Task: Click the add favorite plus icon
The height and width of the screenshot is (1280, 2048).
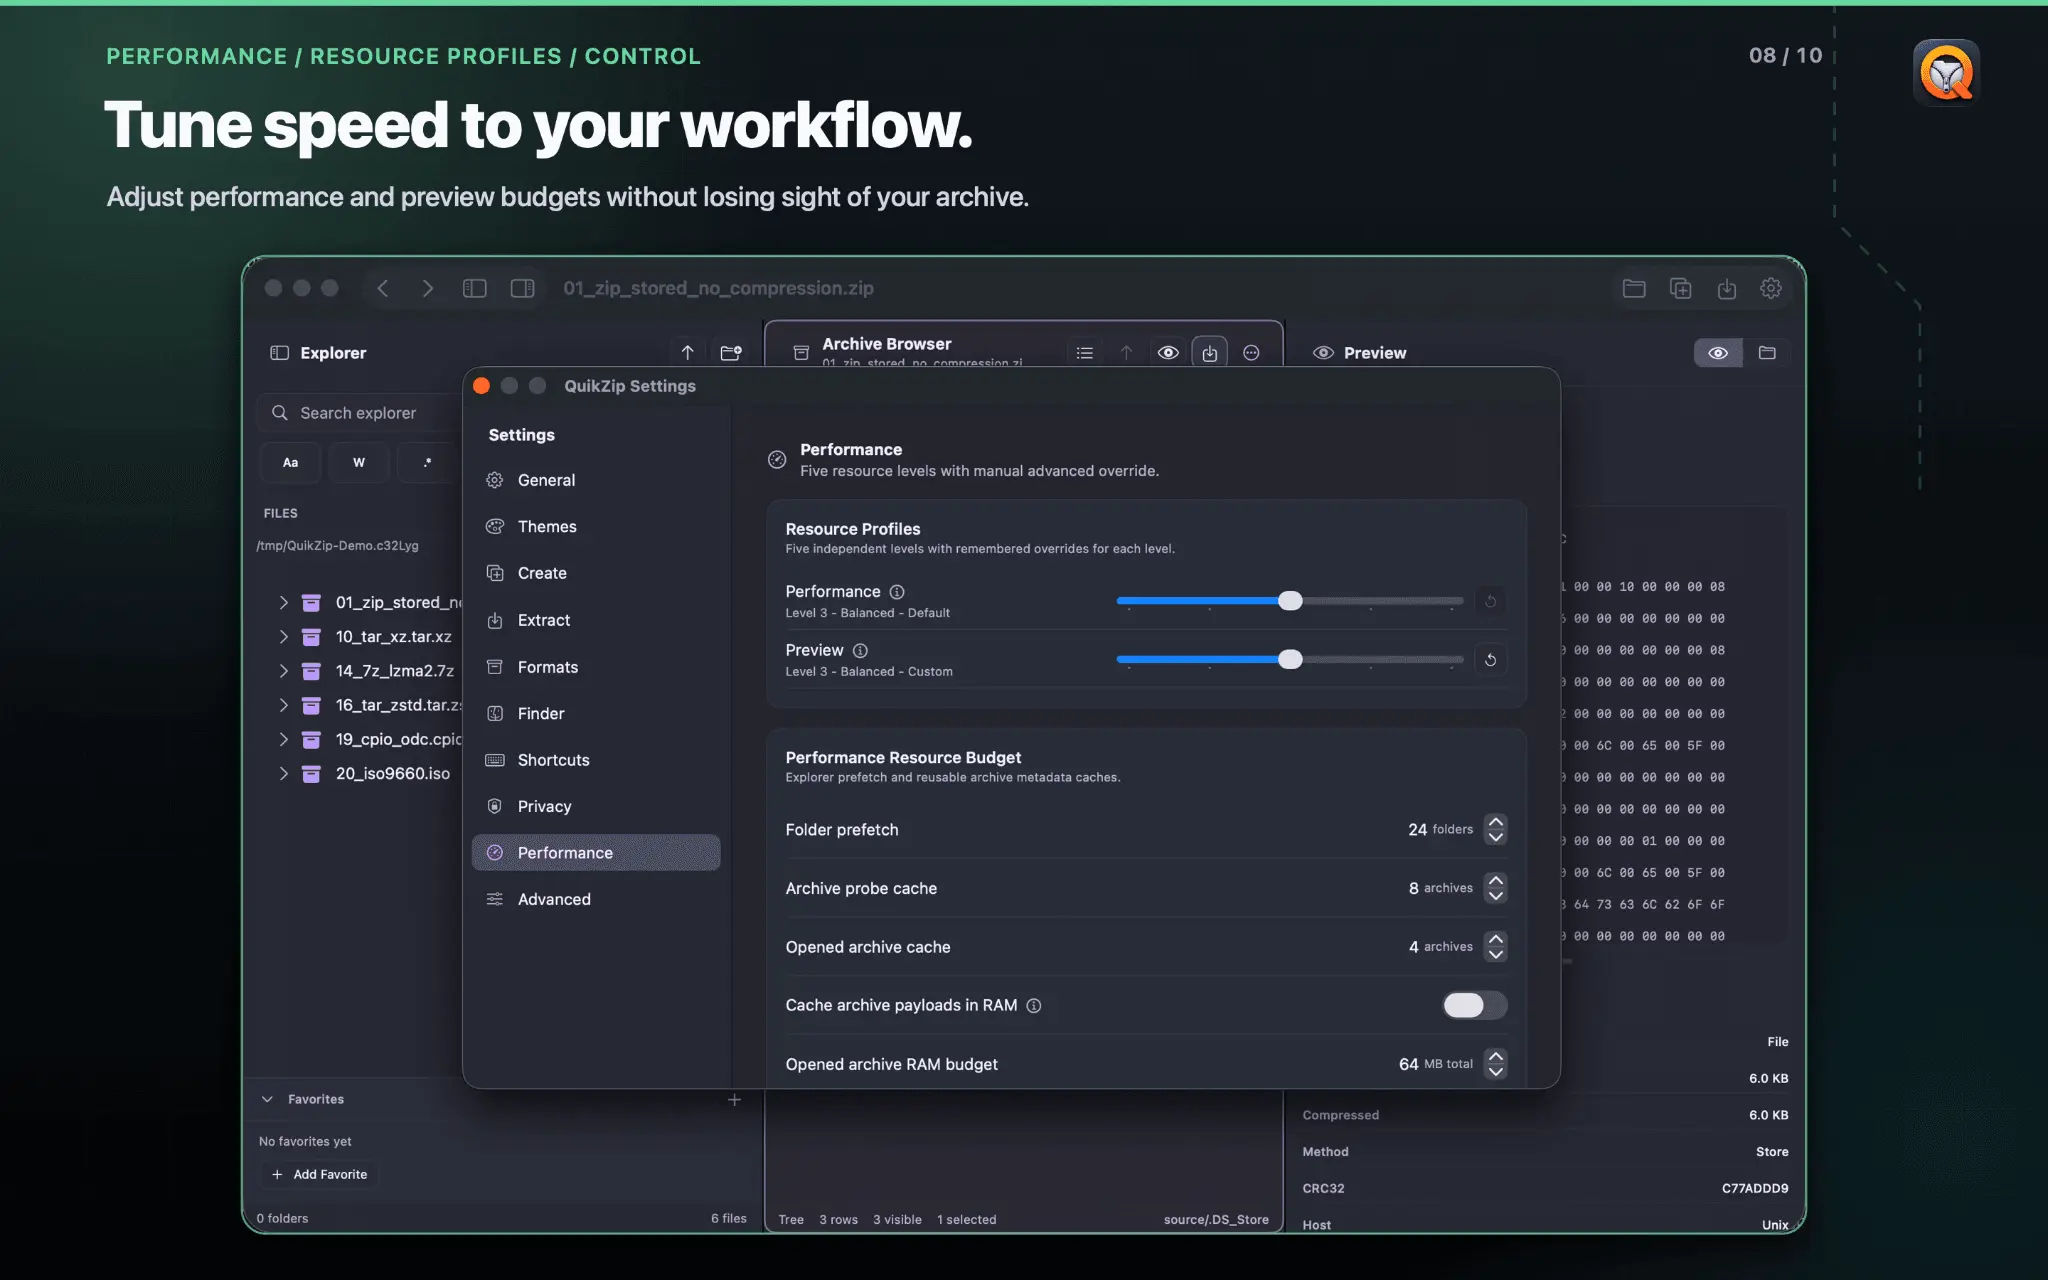Action: point(734,1099)
